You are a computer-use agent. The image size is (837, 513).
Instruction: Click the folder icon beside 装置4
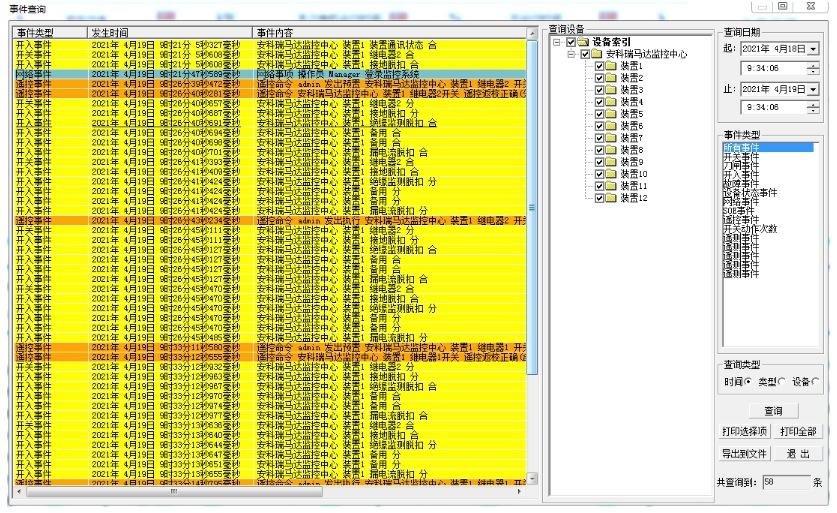[x=611, y=102]
